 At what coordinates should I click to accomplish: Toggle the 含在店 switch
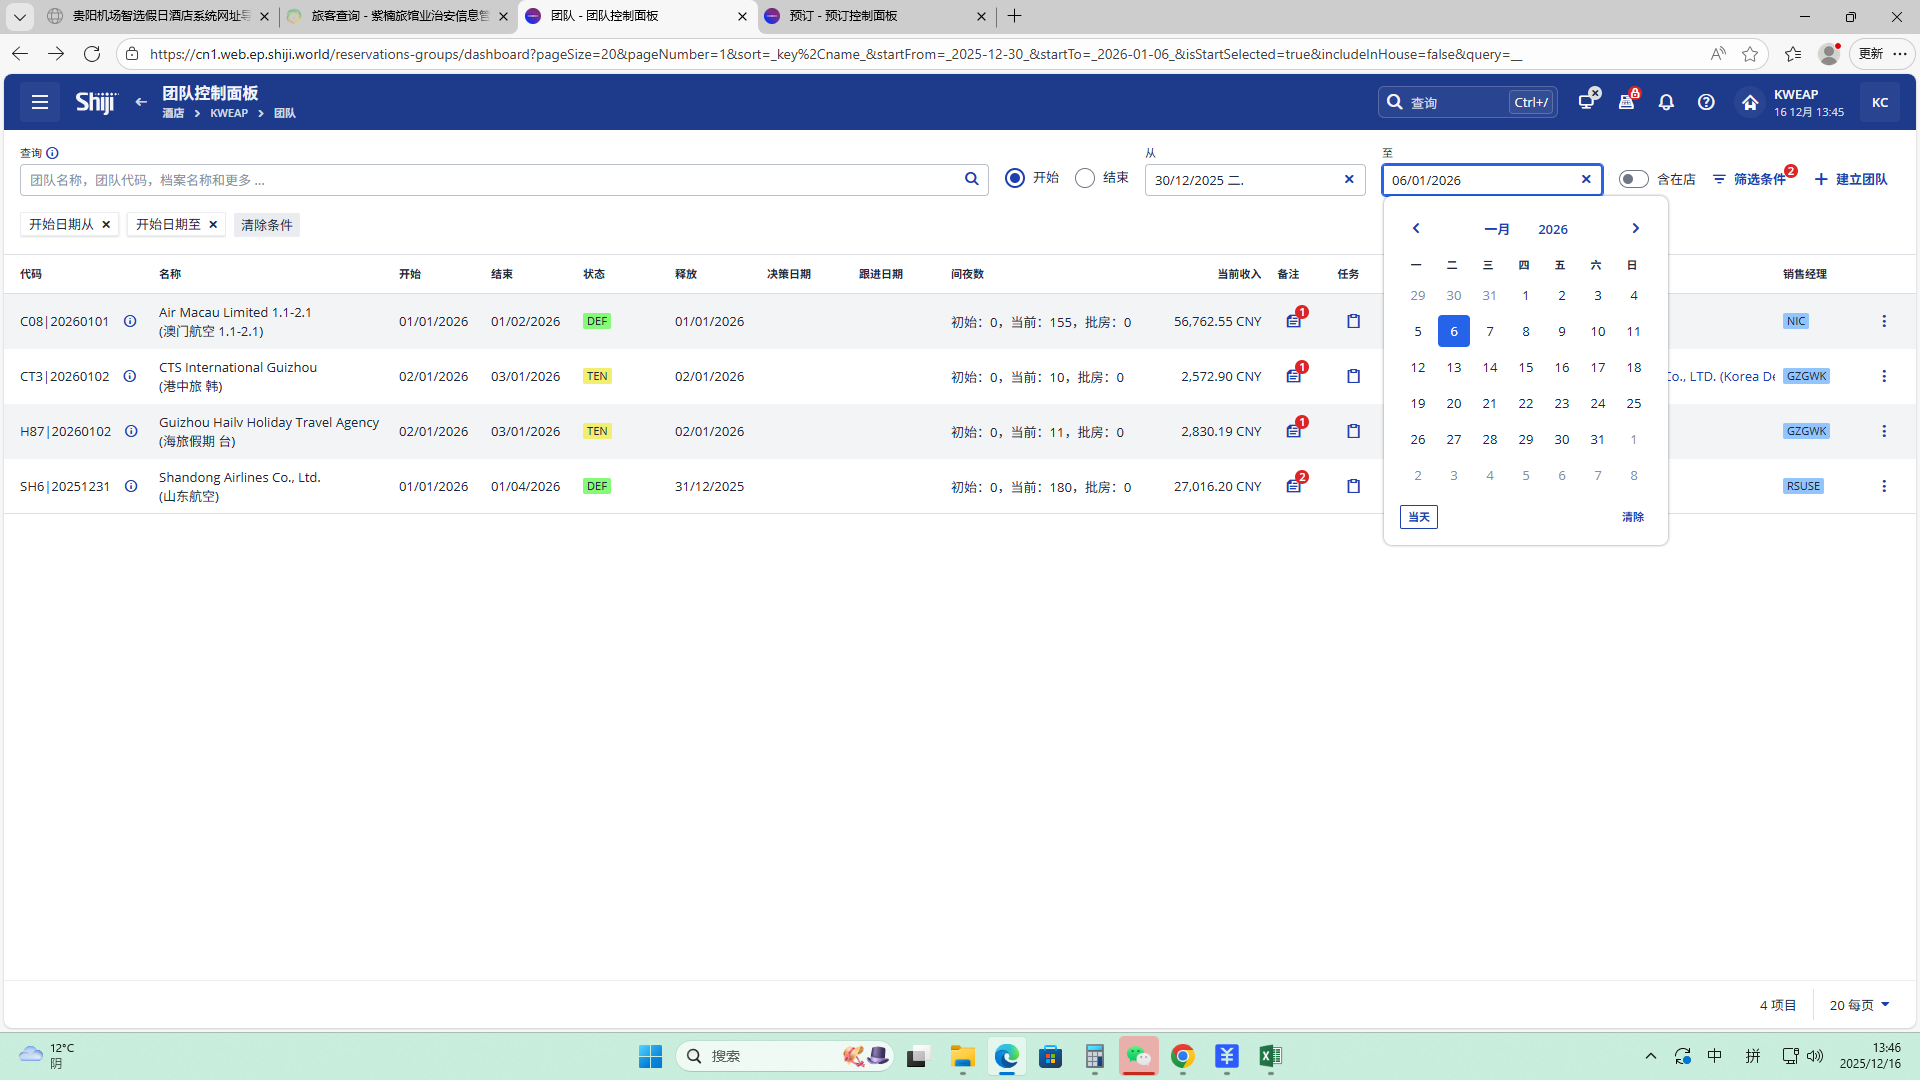pos(1633,179)
